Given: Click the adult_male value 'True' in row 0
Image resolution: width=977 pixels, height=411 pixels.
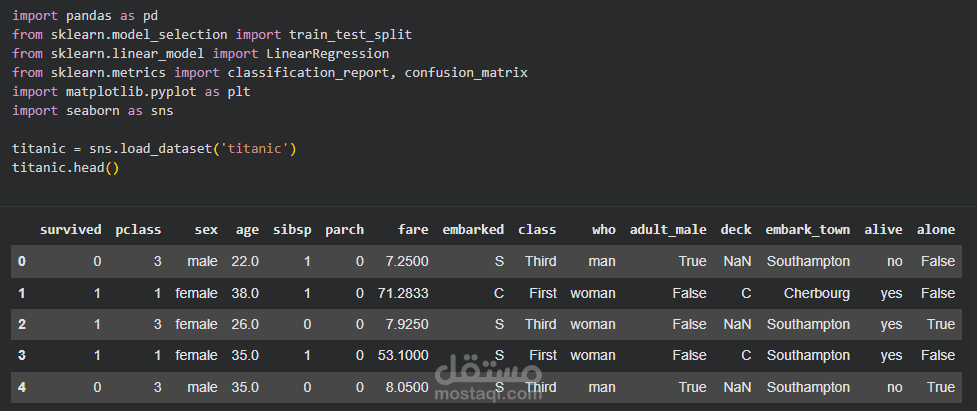Looking at the screenshot, I should coord(693,262).
